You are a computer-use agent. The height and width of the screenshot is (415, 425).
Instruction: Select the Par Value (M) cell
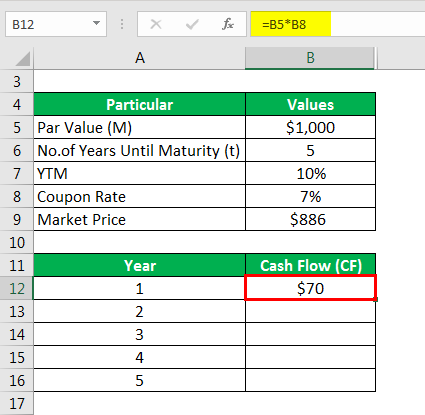140,127
